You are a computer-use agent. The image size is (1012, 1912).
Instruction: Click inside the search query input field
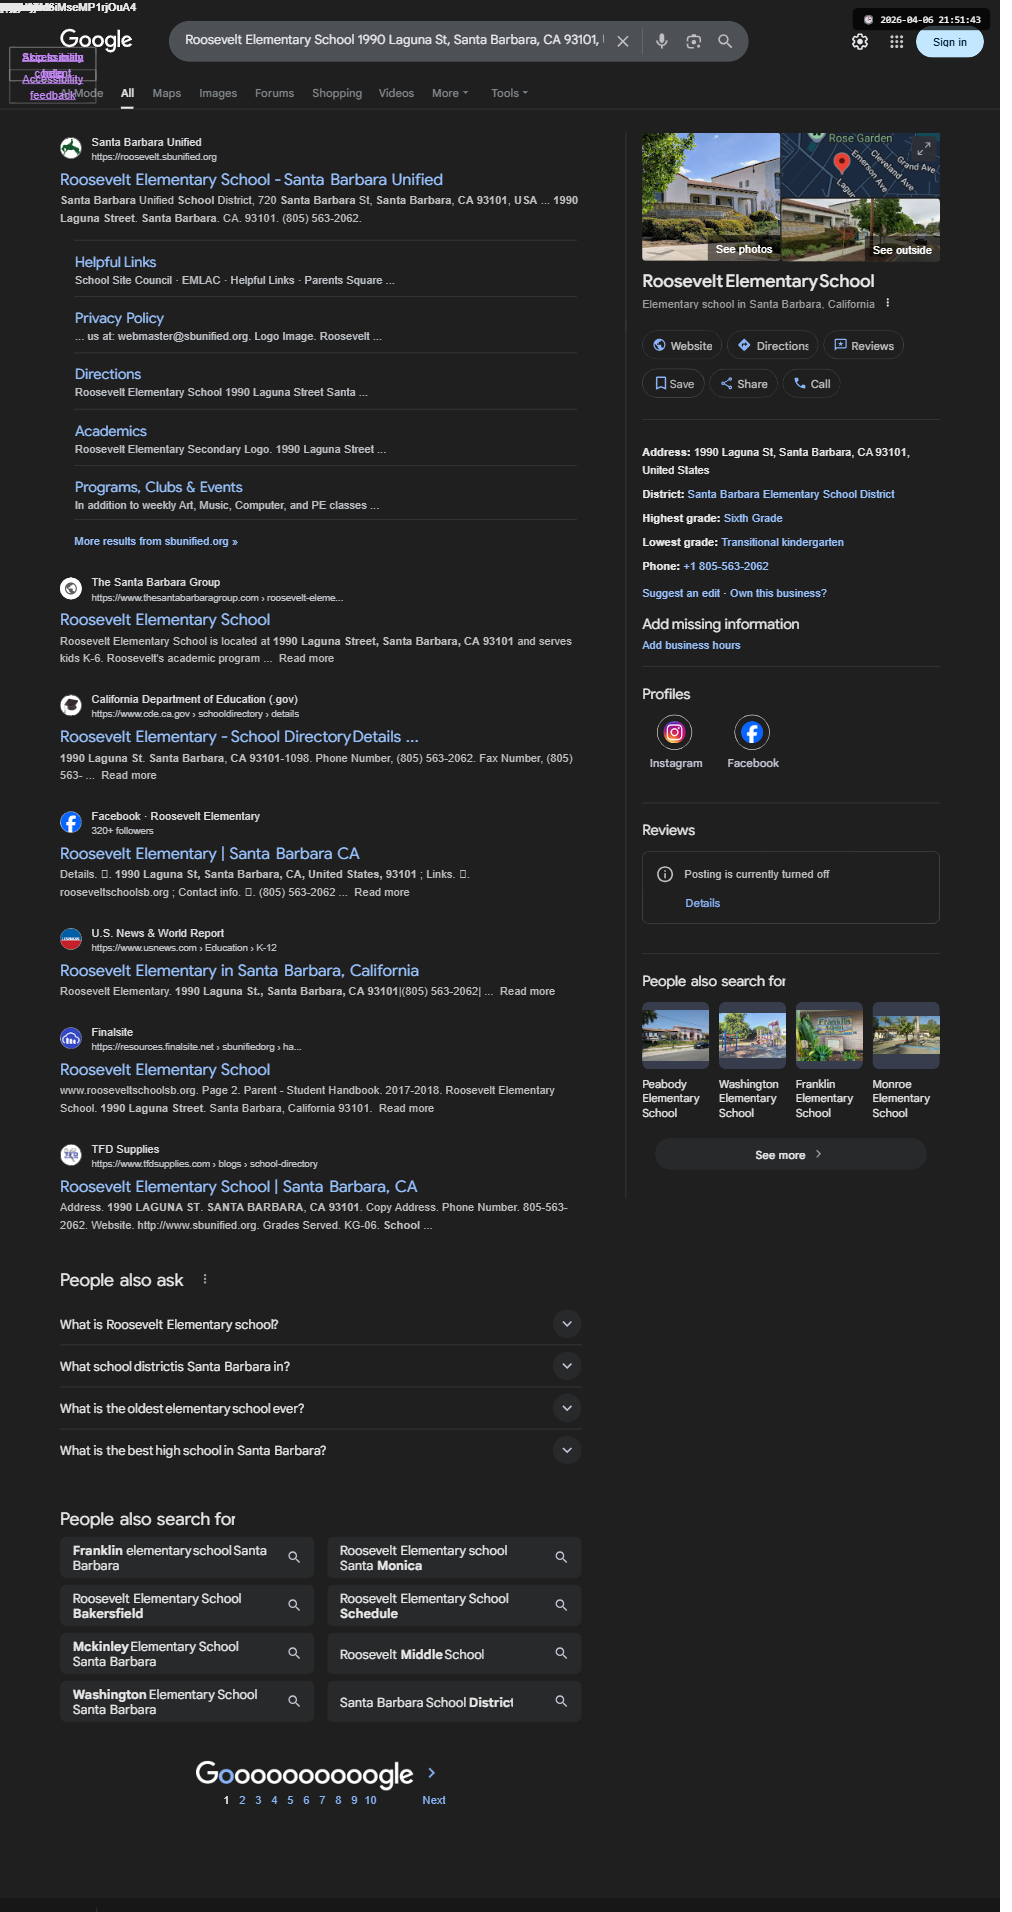coord(393,41)
